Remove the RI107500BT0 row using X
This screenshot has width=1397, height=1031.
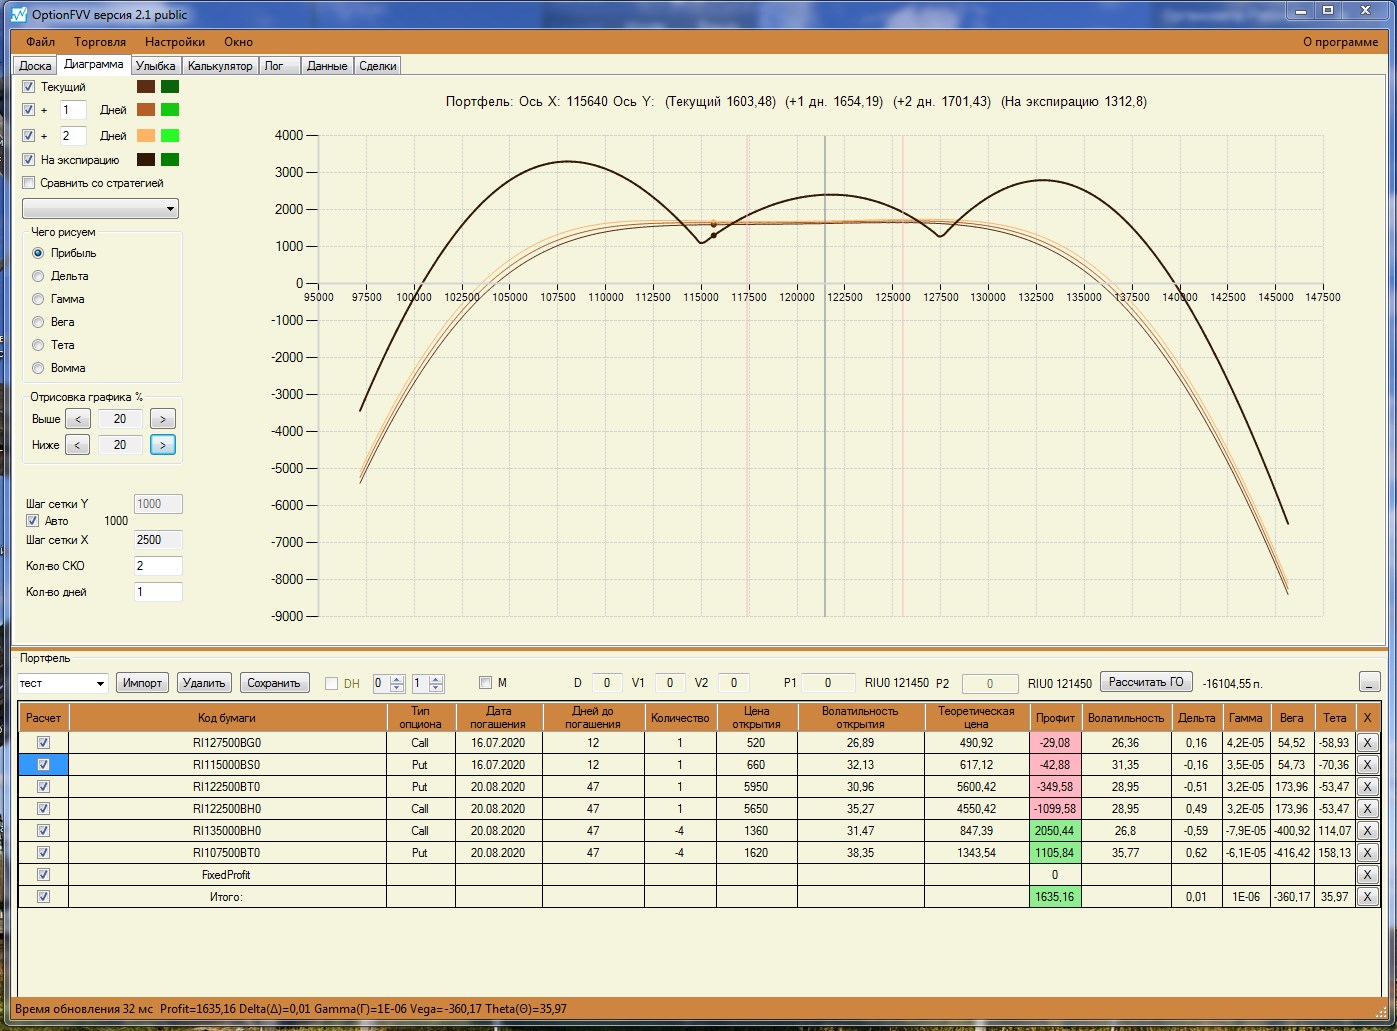coord(1367,853)
